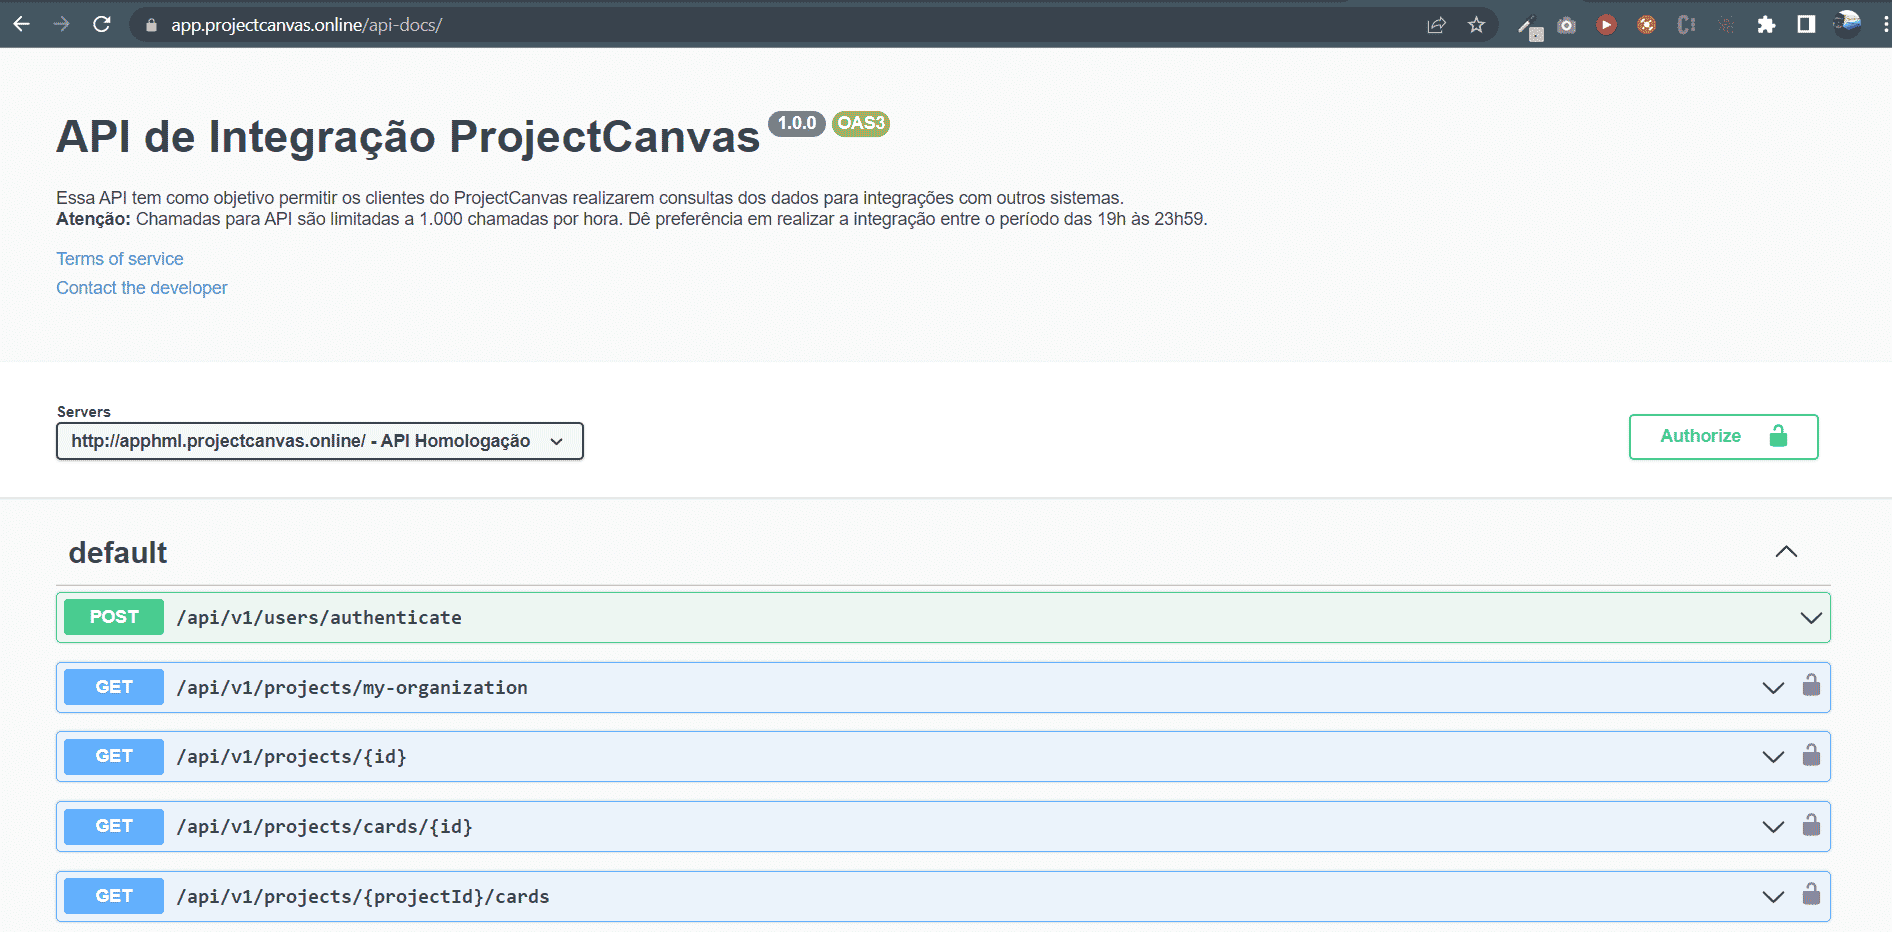This screenshot has width=1892, height=932.
Task: Click the /api/v1/projects/cards/{id} path text
Action: point(325,827)
